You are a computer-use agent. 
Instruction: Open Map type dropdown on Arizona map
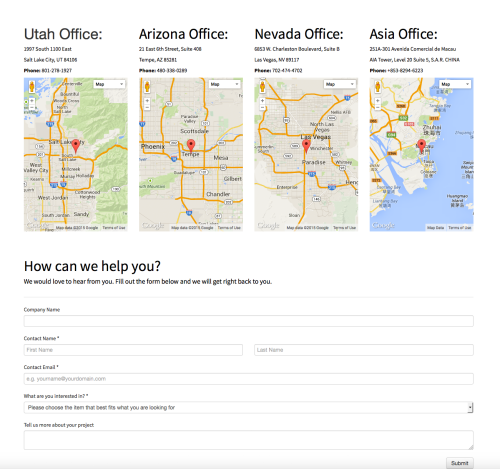click(x=225, y=84)
